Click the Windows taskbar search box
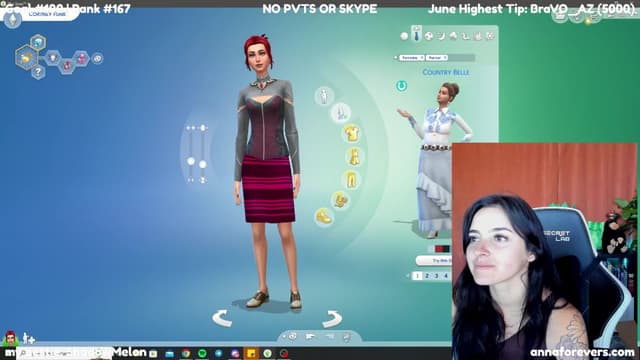Viewport: 640px width, 360px height. click(64, 353)
